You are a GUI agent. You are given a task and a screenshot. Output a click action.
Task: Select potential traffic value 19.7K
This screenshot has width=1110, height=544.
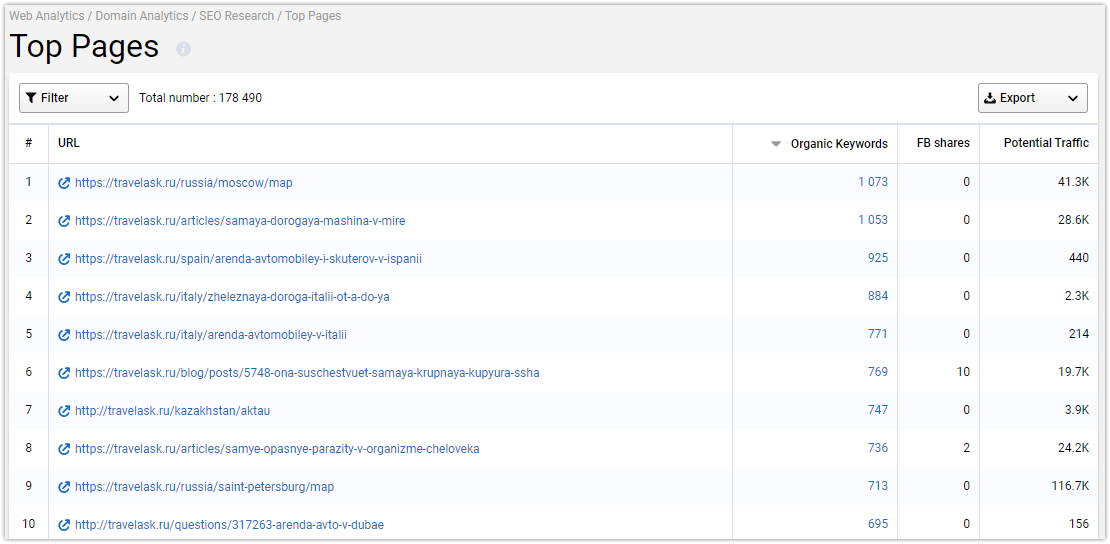click(1073, 372)
